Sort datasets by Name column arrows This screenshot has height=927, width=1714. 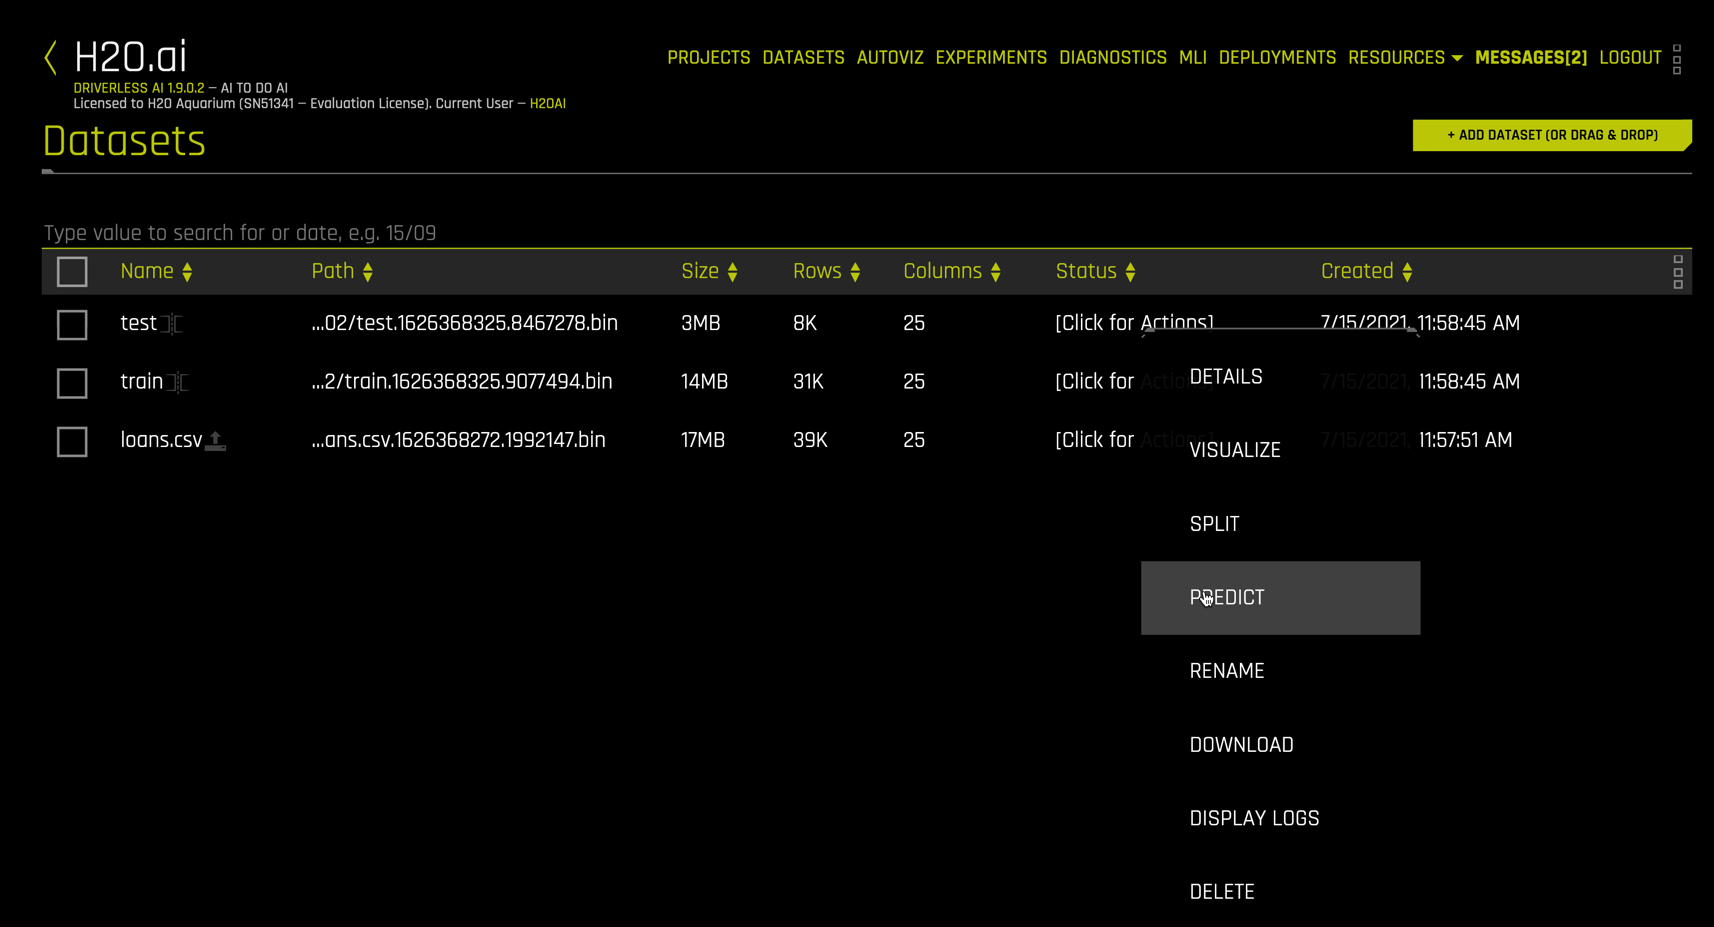tap(187, 272)
